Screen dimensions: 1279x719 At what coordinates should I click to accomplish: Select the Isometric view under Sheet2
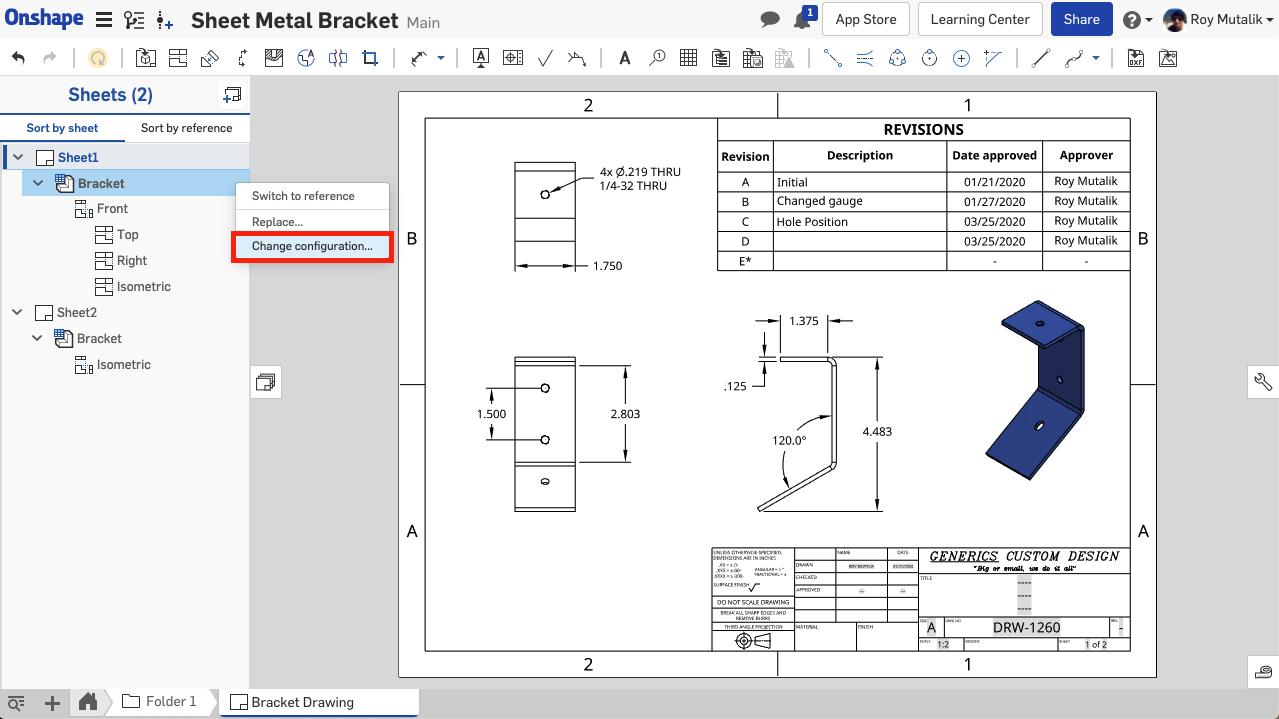pos(123,365)
